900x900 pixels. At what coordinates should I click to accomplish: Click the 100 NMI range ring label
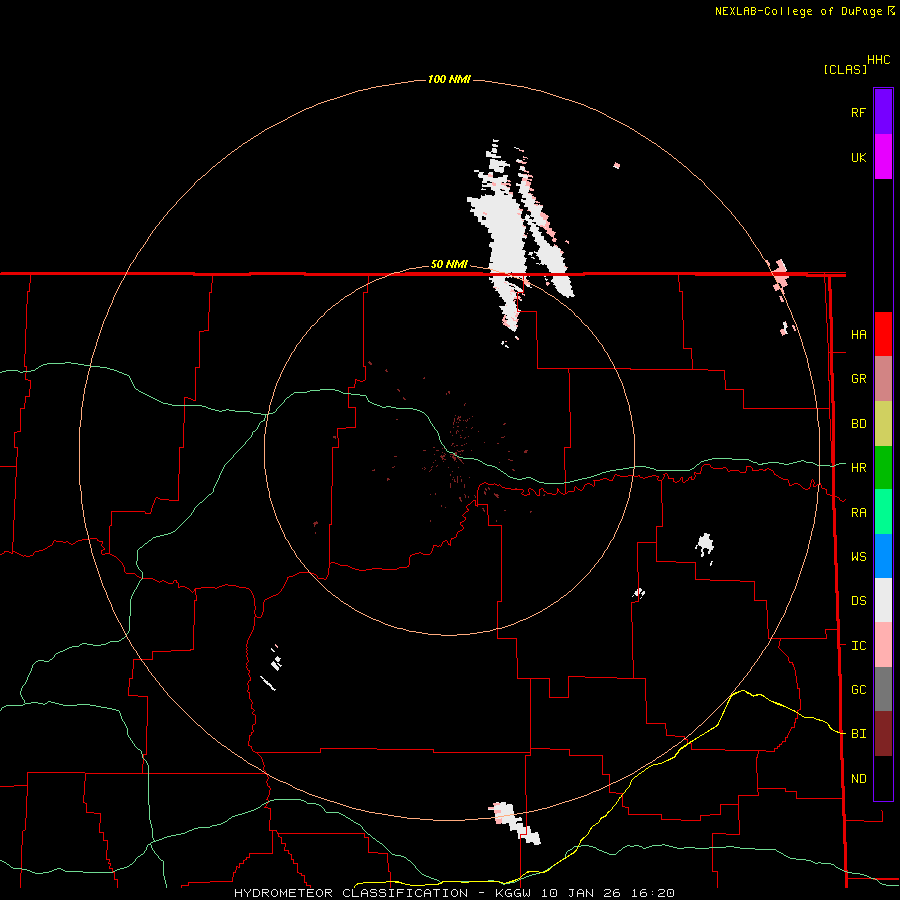[449, 79]
